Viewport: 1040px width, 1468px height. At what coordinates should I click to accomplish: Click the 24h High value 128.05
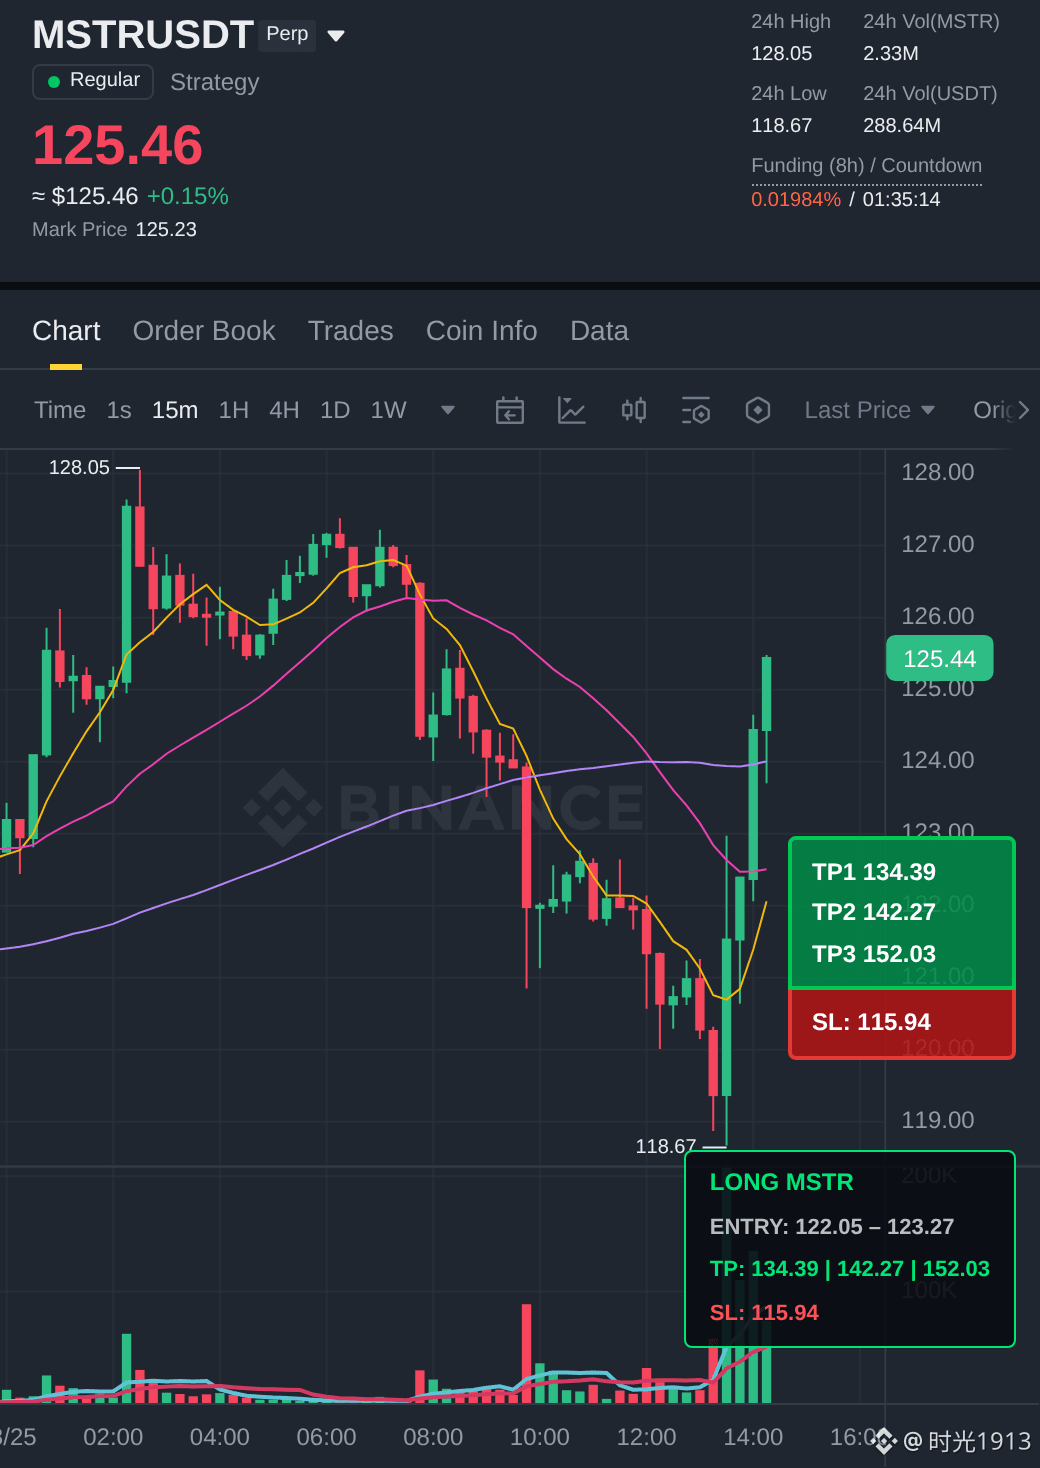point(782,54)
